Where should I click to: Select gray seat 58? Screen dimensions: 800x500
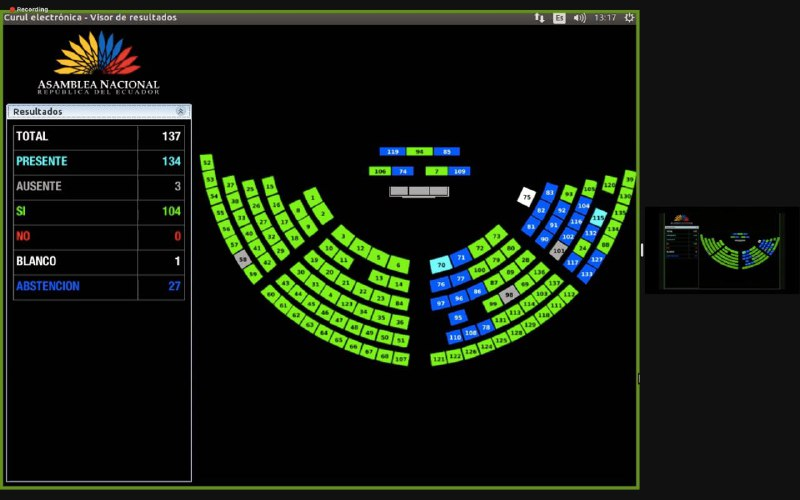(243, 259)
